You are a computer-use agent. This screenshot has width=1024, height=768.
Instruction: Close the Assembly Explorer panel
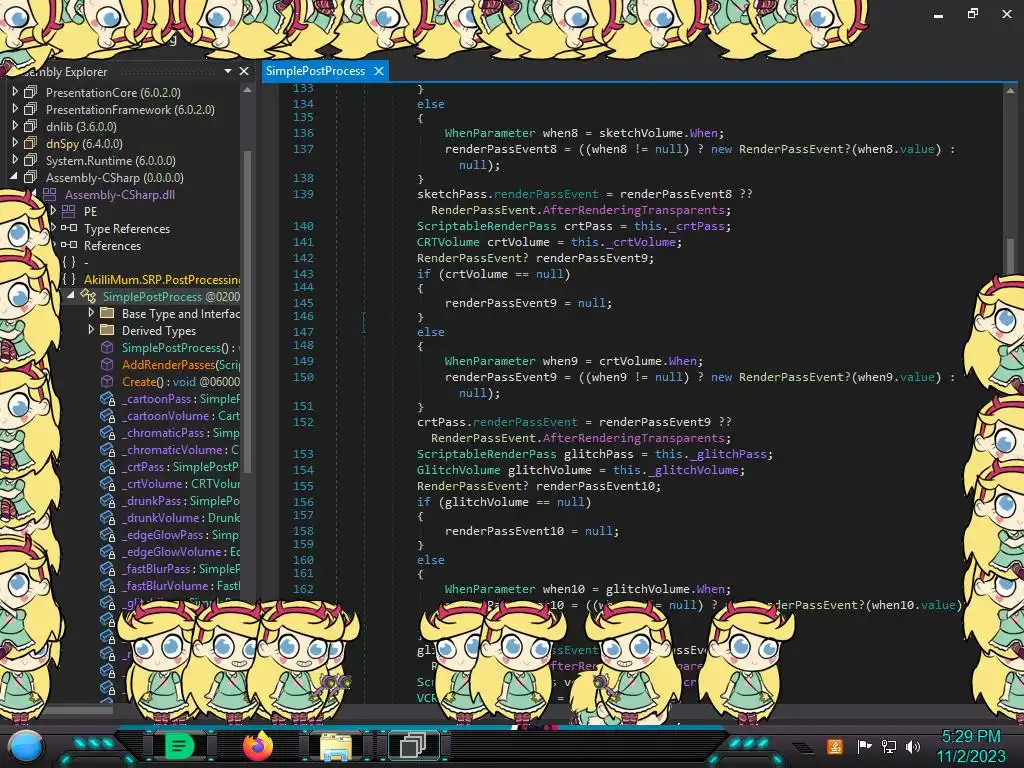click(244, 71)
